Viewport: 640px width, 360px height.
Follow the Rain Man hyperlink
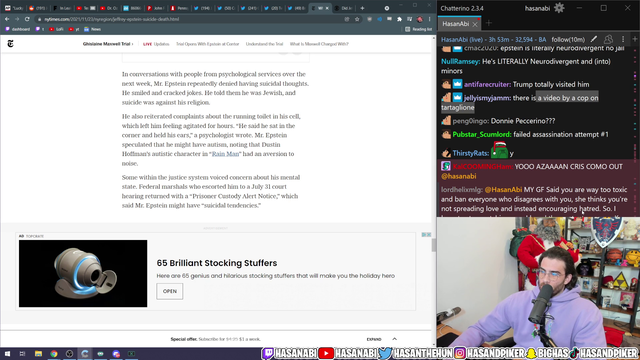point(225,154)
